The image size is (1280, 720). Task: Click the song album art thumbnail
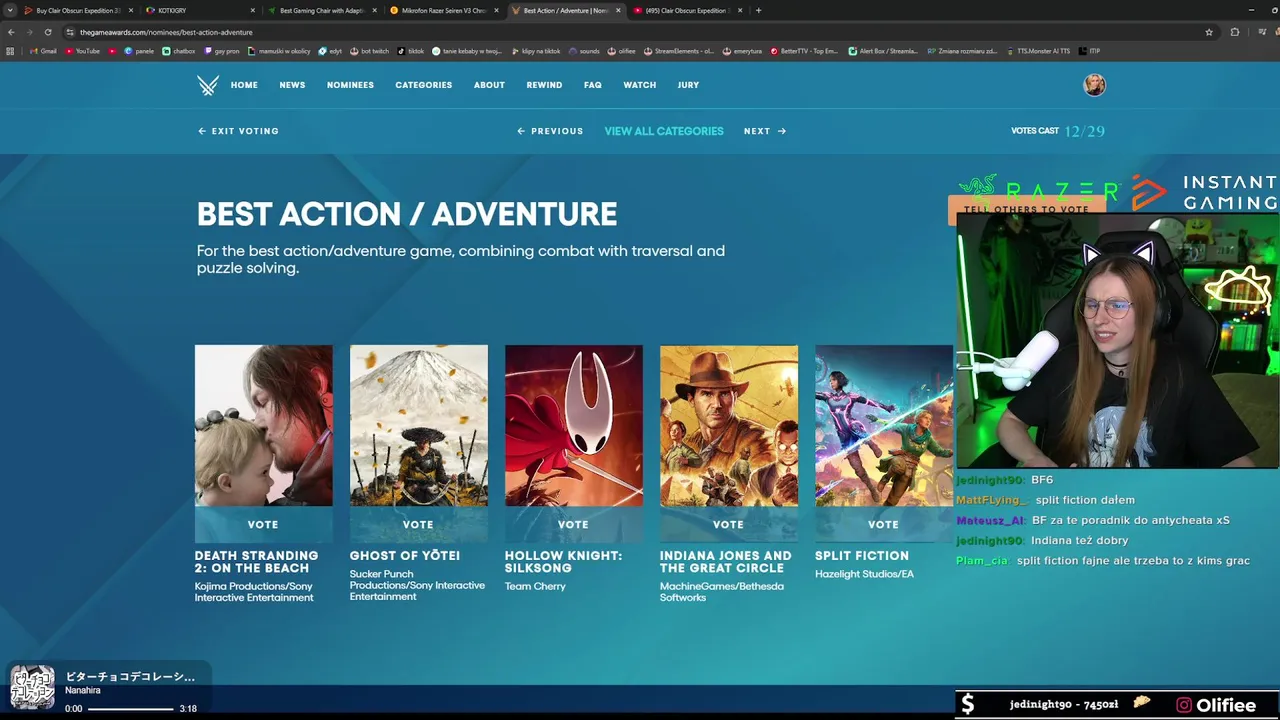coord(32,688)
